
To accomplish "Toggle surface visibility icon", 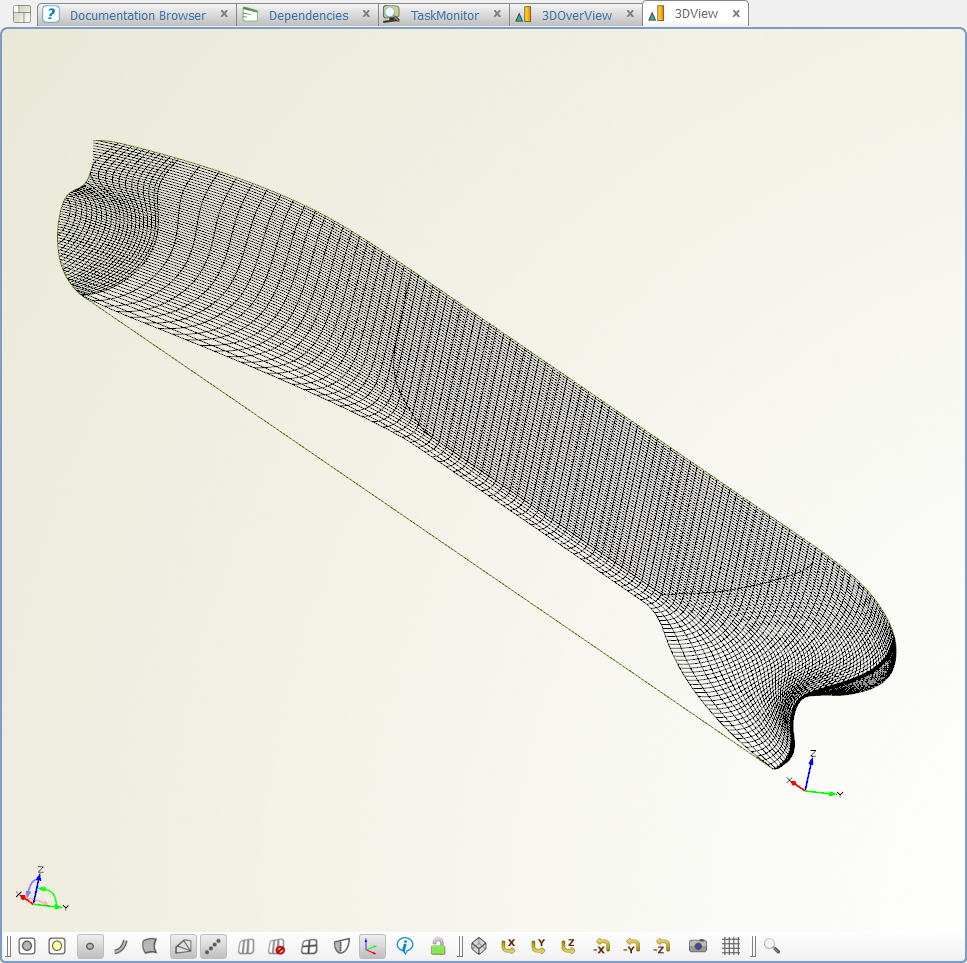I will [x=150, y=946].
